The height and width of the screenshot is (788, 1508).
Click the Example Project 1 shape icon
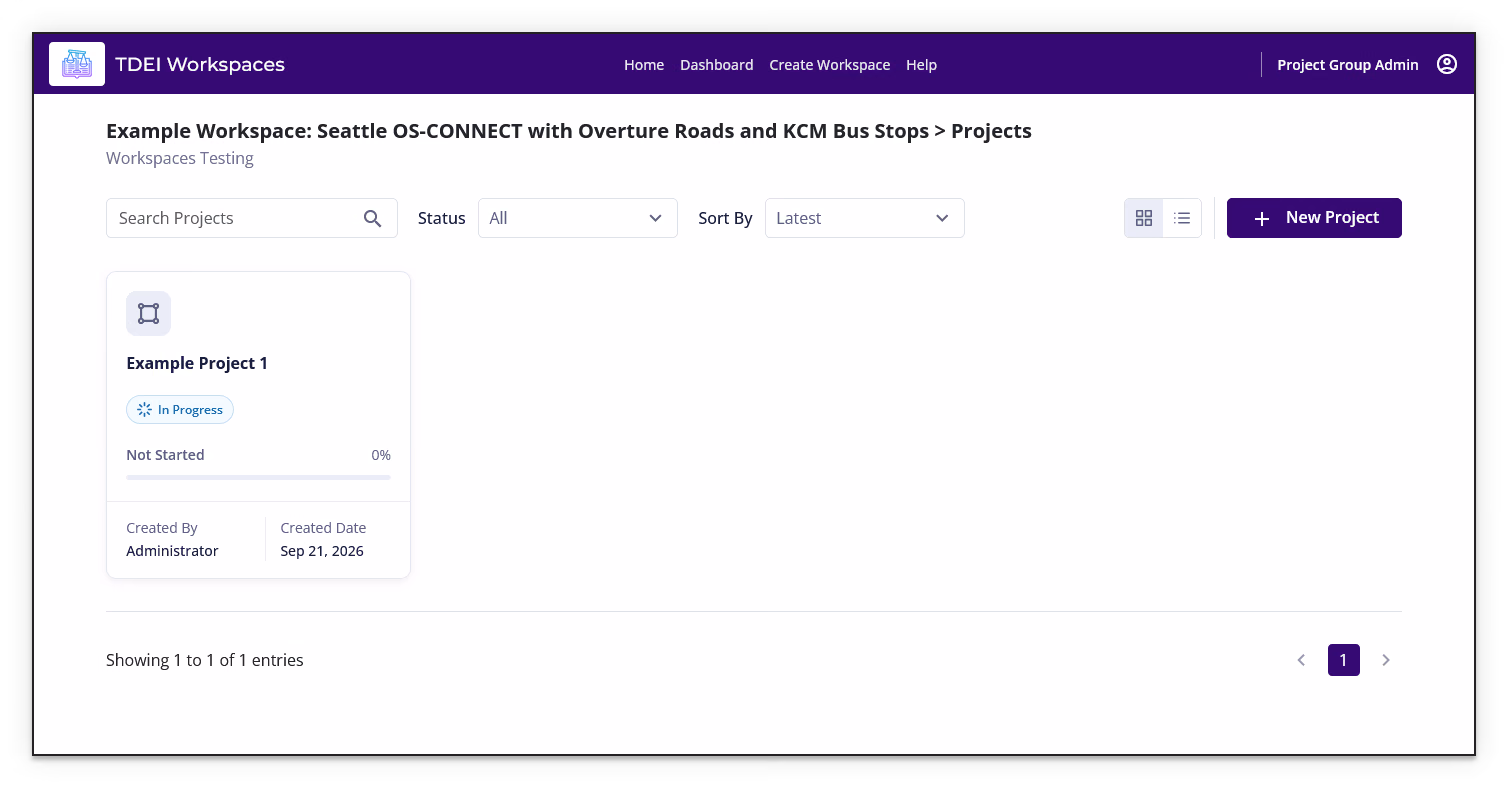(148, 313)
